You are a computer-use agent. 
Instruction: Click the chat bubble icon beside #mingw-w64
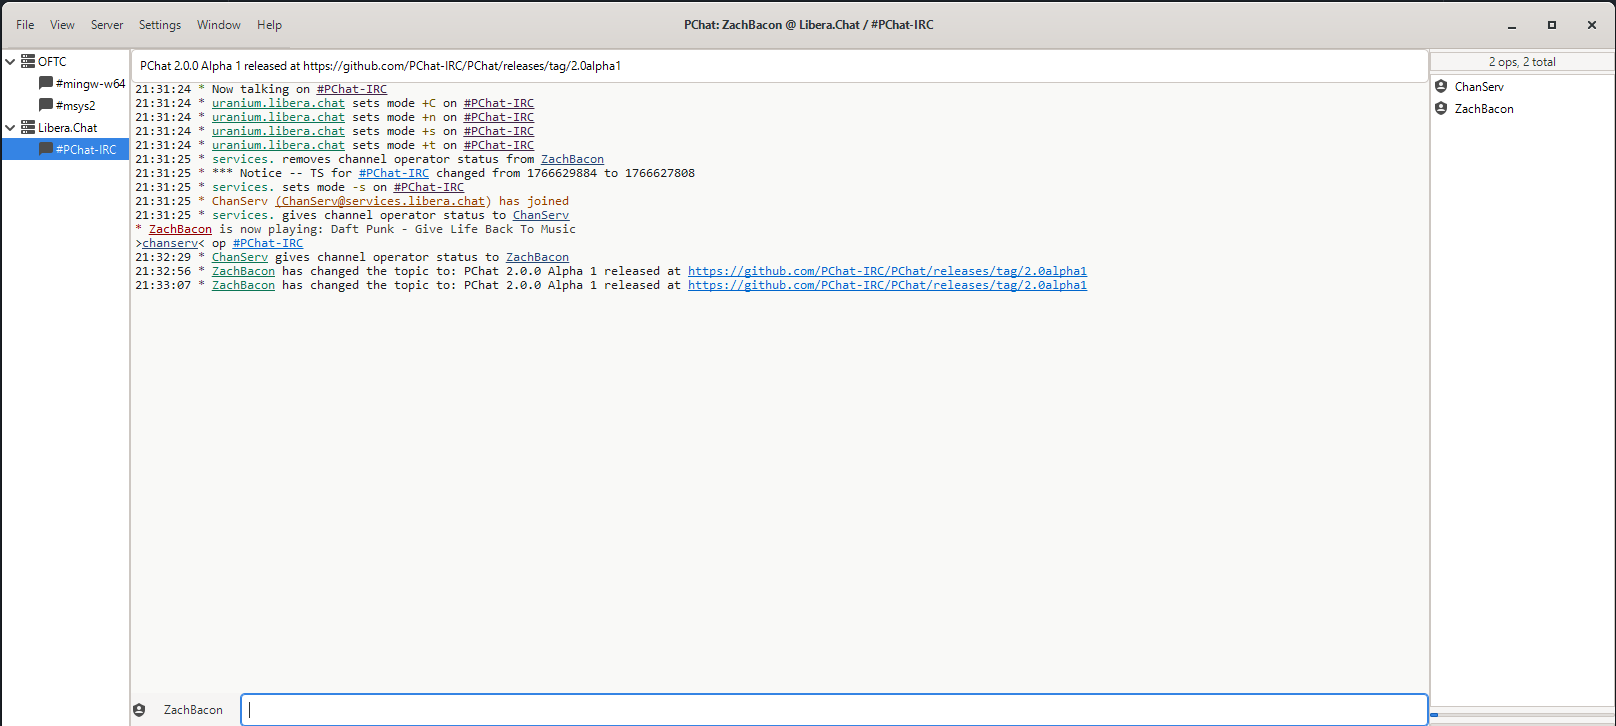pos(46,83)
